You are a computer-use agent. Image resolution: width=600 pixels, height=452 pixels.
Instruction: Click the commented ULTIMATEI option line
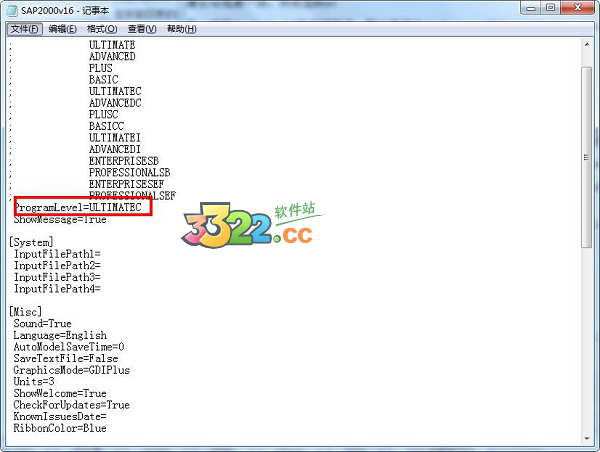click(115, 137)
